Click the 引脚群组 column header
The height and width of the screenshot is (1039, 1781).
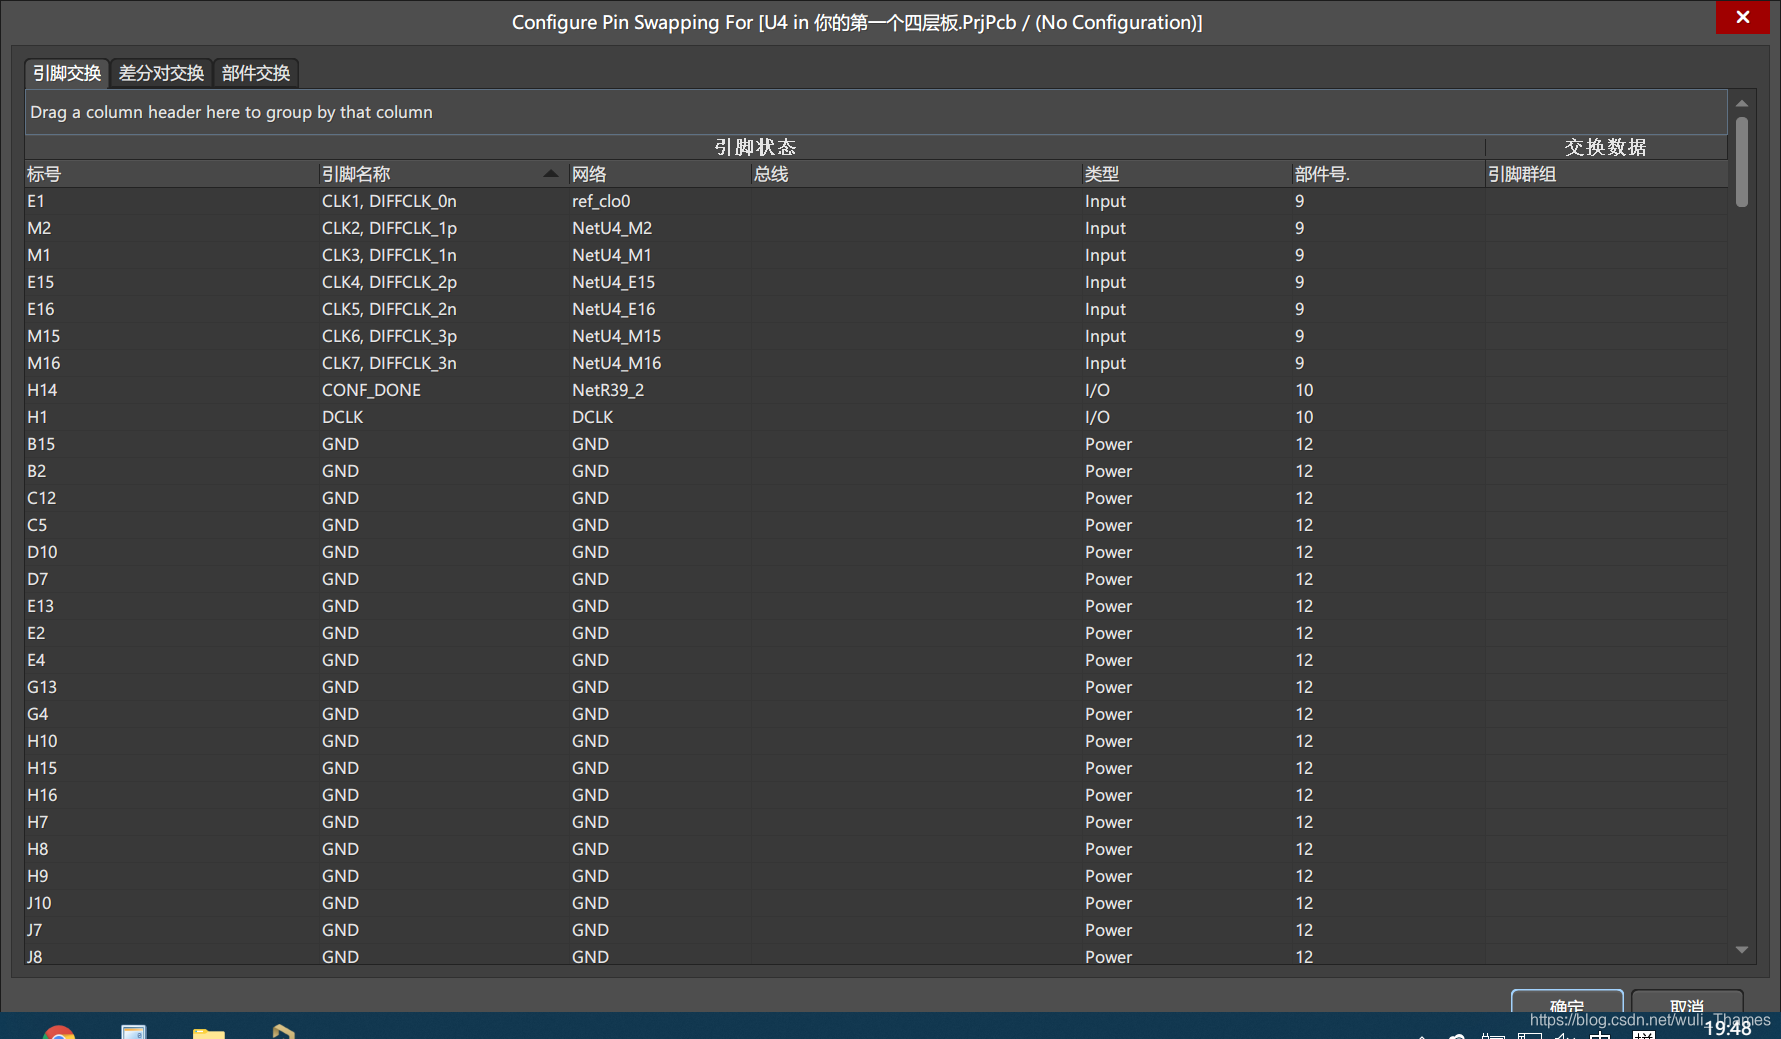(1606, 174)
